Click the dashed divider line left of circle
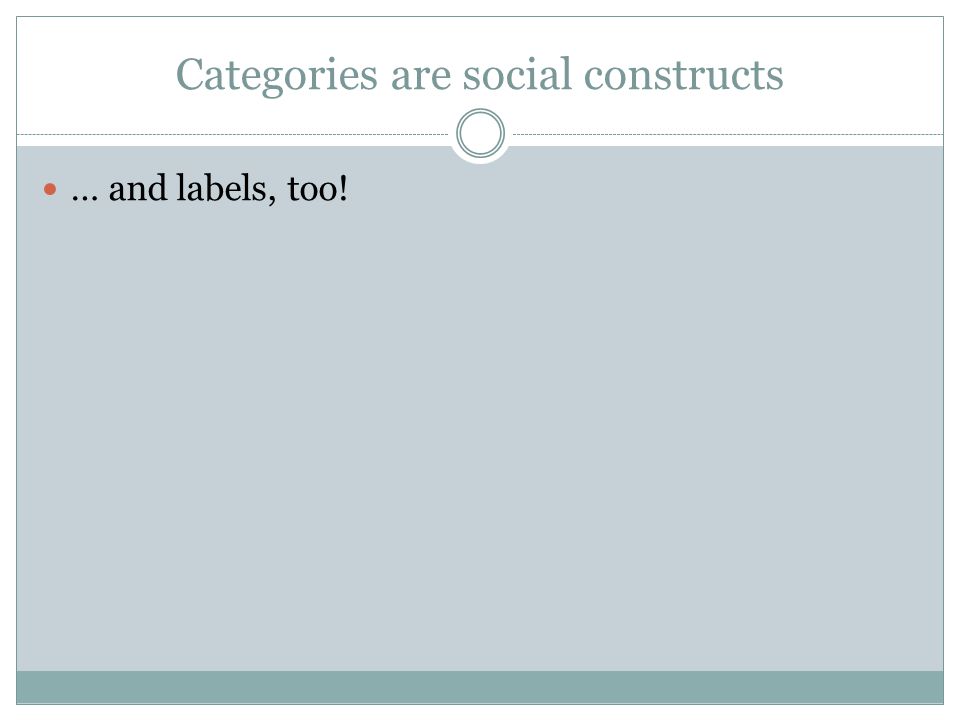 (233, 134)
